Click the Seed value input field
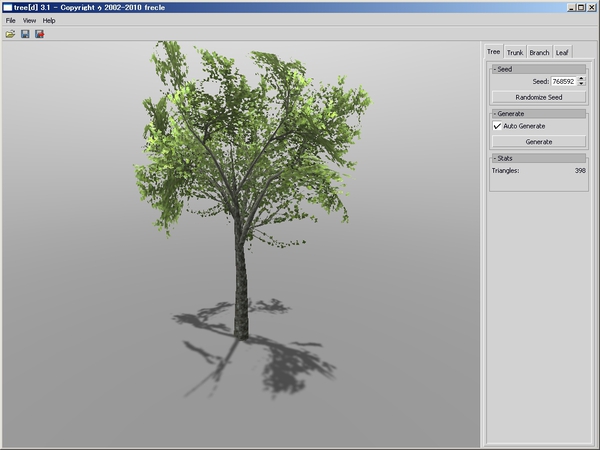 point(564,82)
